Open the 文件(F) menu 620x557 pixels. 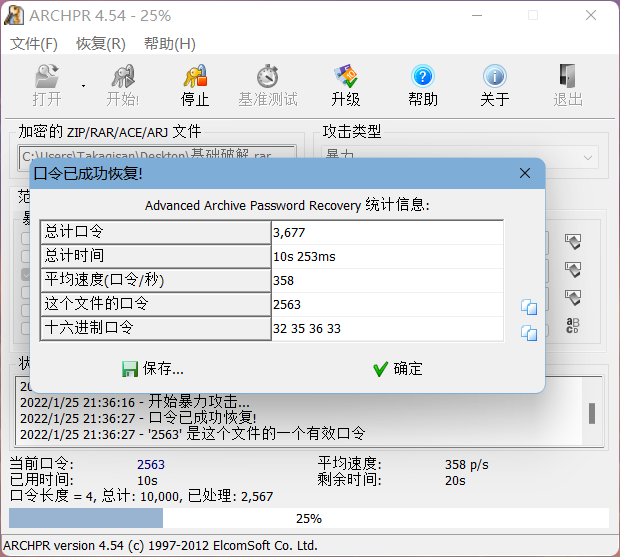34,43
